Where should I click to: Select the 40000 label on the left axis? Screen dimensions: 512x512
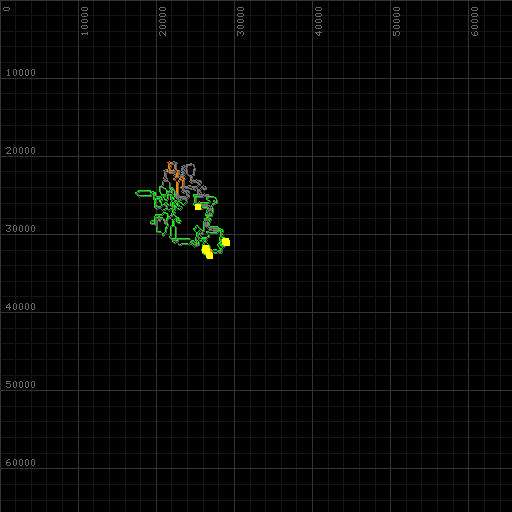click(x=21, y=307)
